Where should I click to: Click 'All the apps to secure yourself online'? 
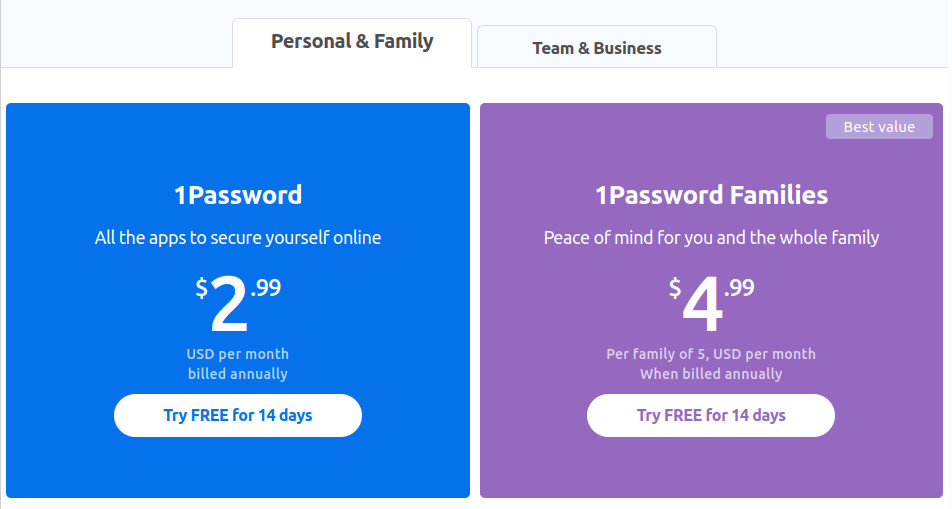[x=238, y=237]
